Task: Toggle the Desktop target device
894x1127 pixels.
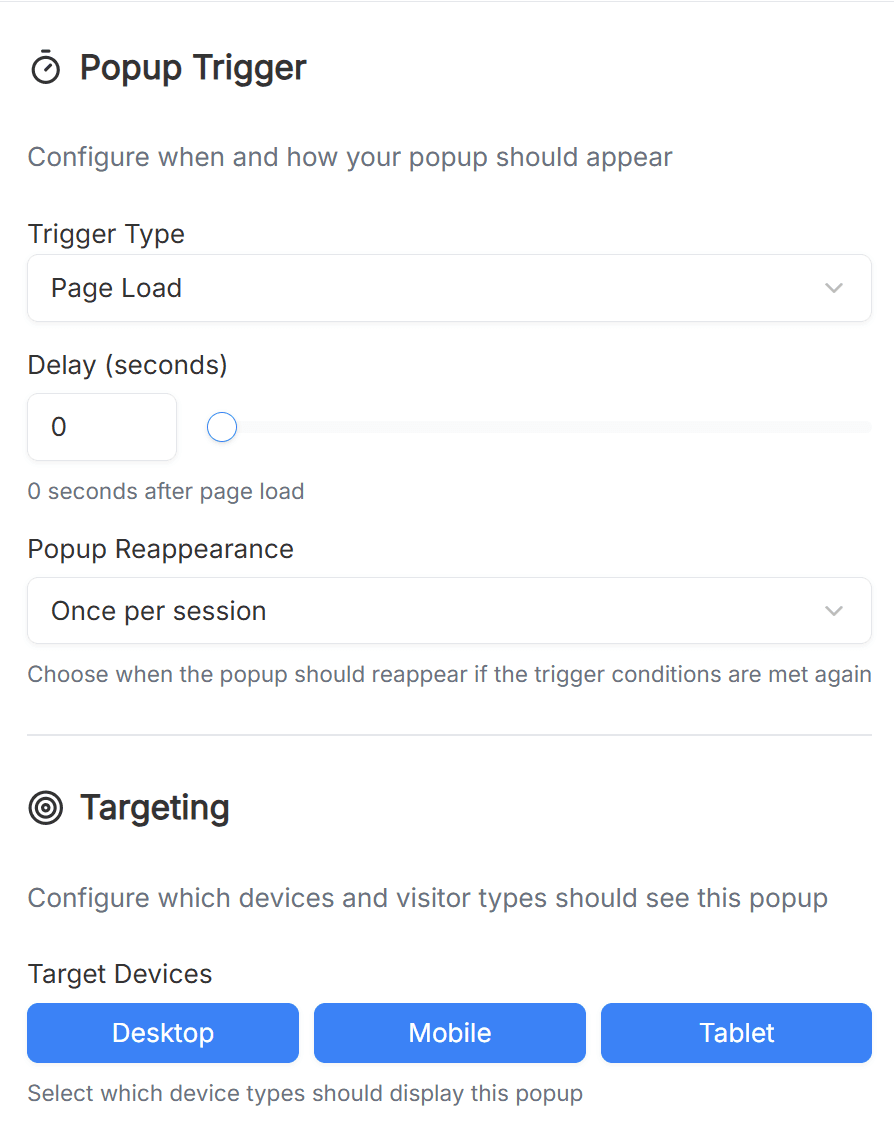Action: click(163, 1033)
